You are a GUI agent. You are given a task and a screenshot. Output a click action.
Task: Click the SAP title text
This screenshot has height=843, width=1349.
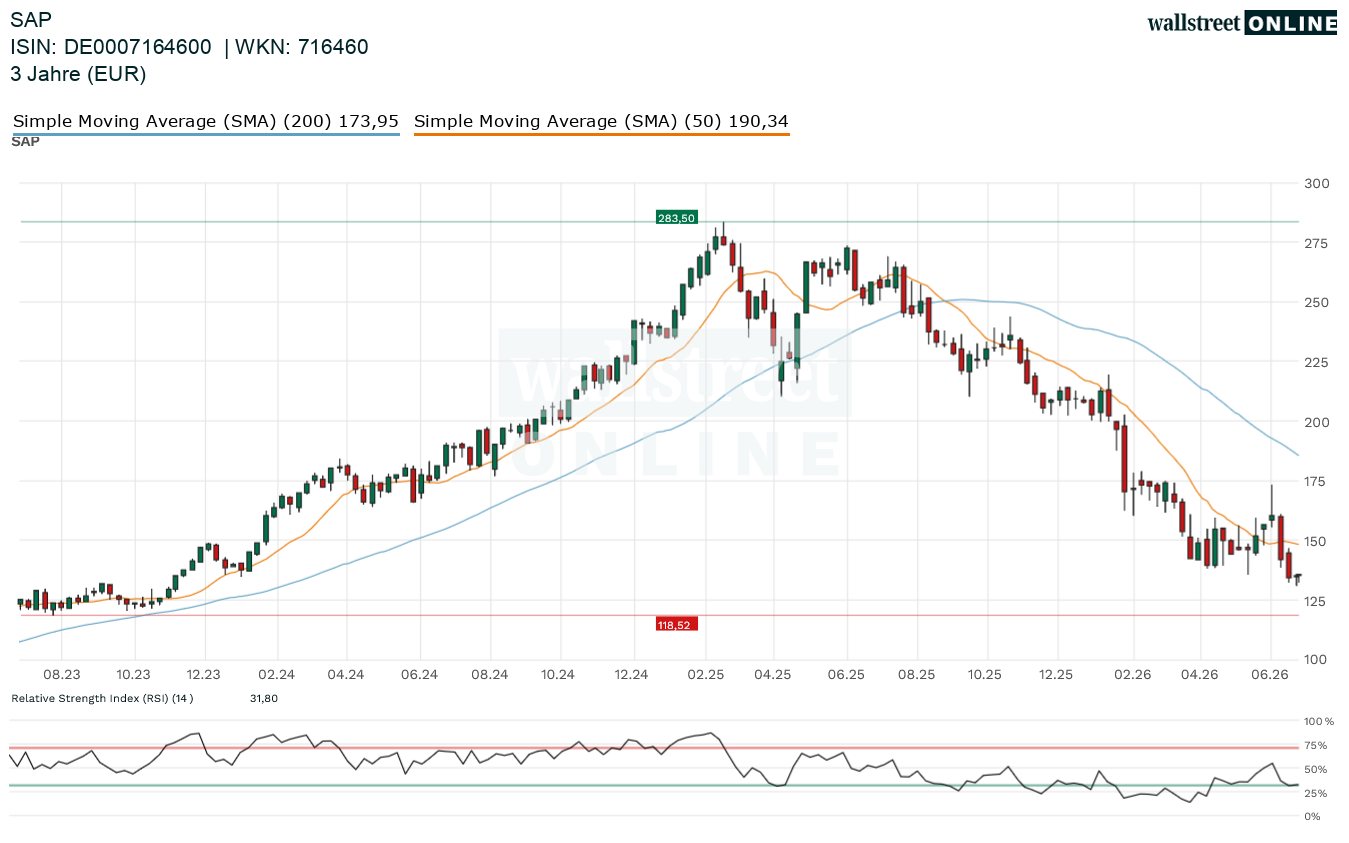(x=31, y=19)
